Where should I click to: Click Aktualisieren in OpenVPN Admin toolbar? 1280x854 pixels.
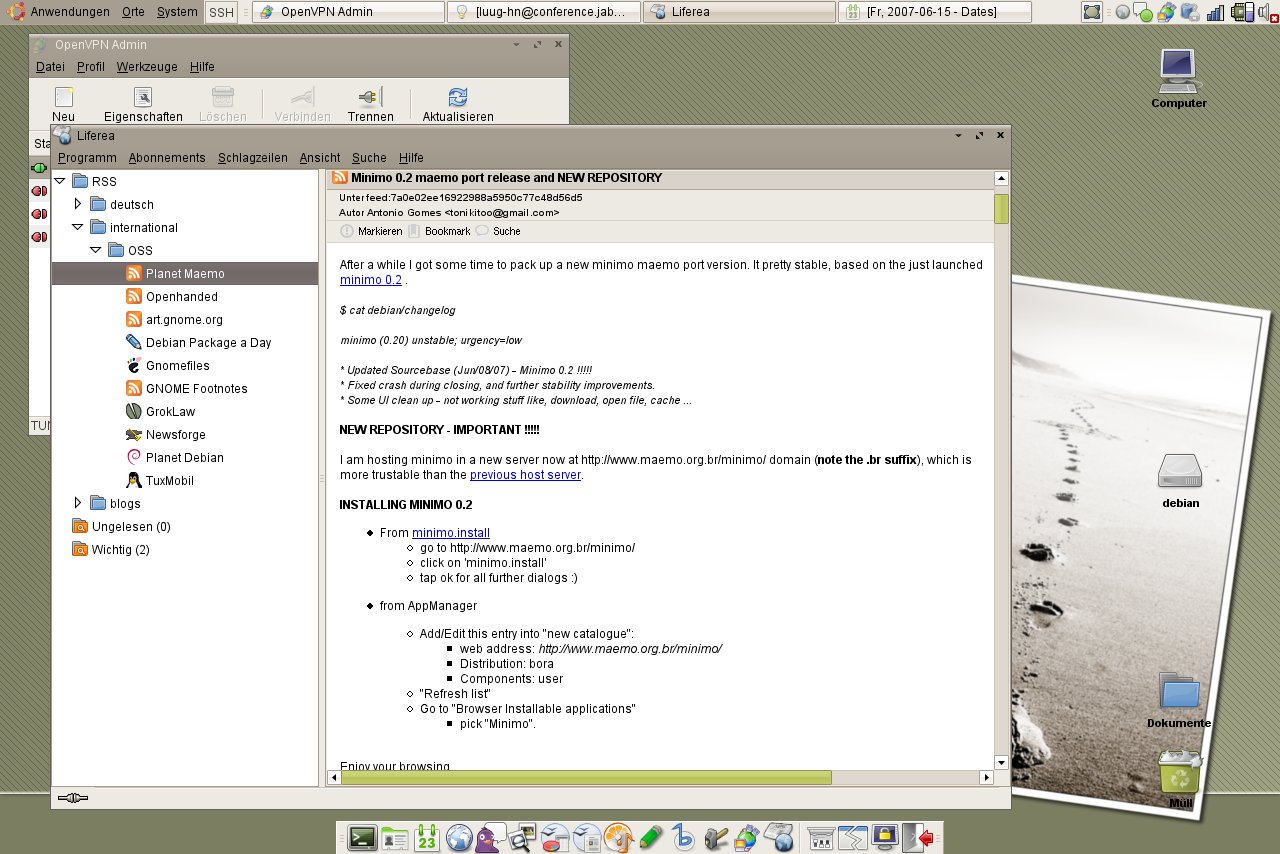(458, 105)
